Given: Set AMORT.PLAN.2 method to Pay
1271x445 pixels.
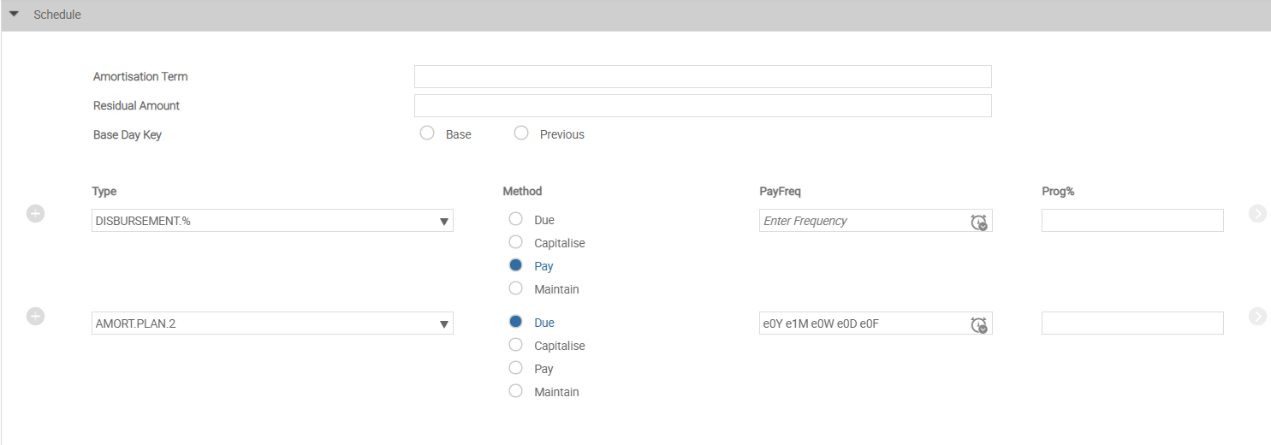Looking at the screenshot, I should point(516,368).
